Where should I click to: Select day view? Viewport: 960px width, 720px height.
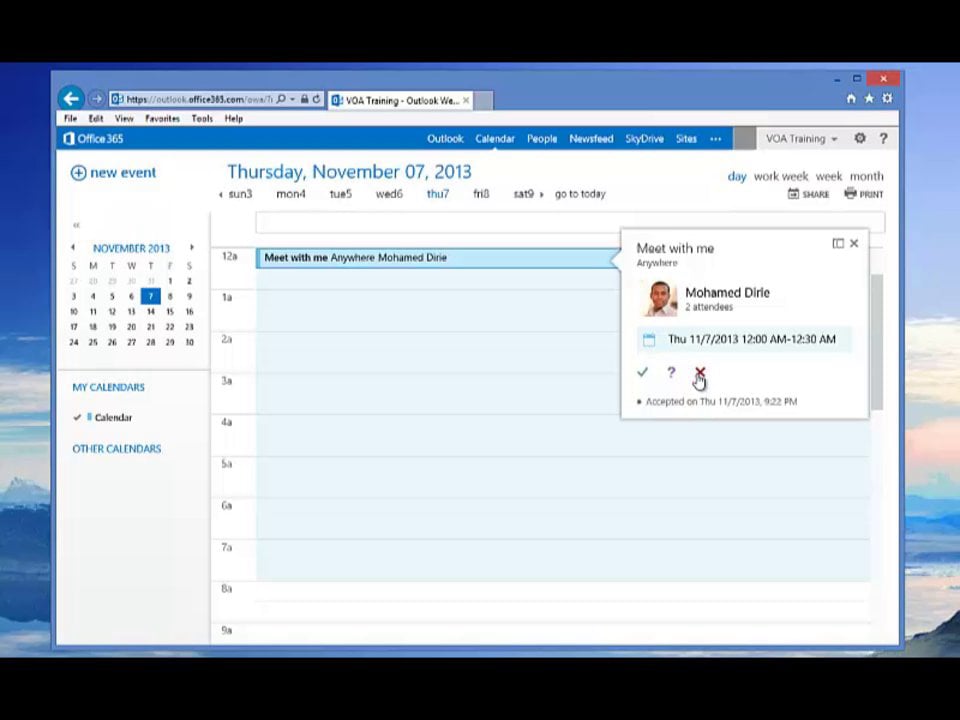(x=737, y=176)
